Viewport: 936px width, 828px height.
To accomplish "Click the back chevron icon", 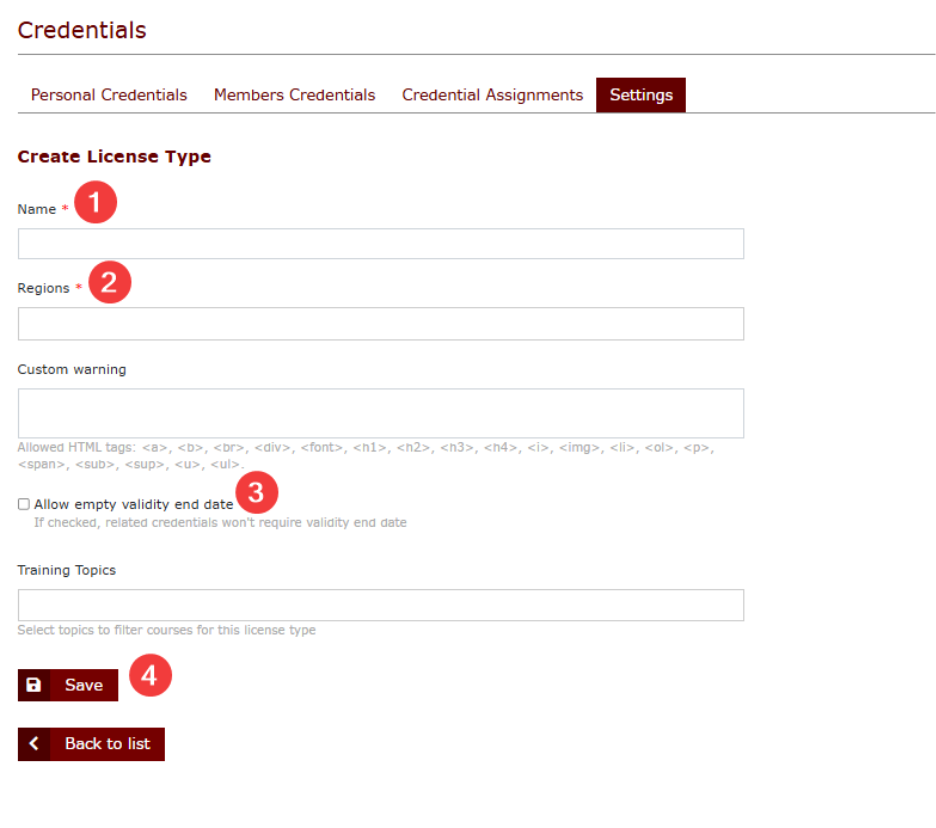I will pyautogui.click(x=34, y=744).
